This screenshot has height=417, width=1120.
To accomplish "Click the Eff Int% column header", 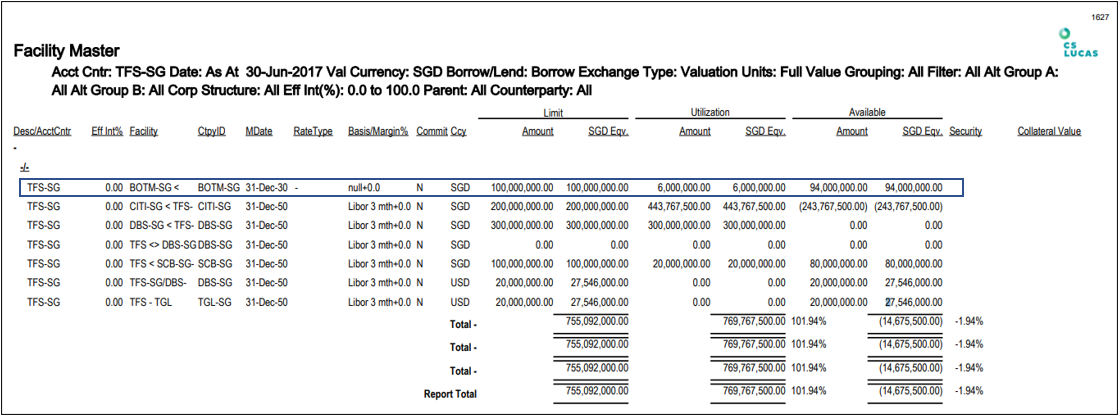I will pos(106,131).
